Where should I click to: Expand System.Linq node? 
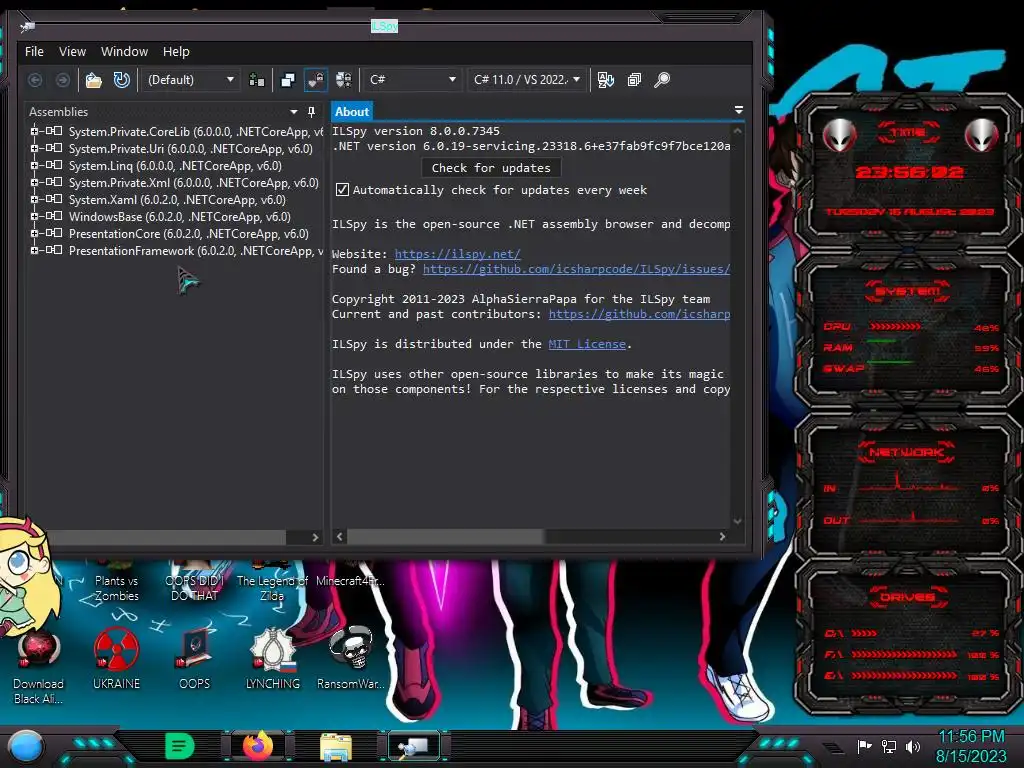pyautogui.click(x=34, y=165)
